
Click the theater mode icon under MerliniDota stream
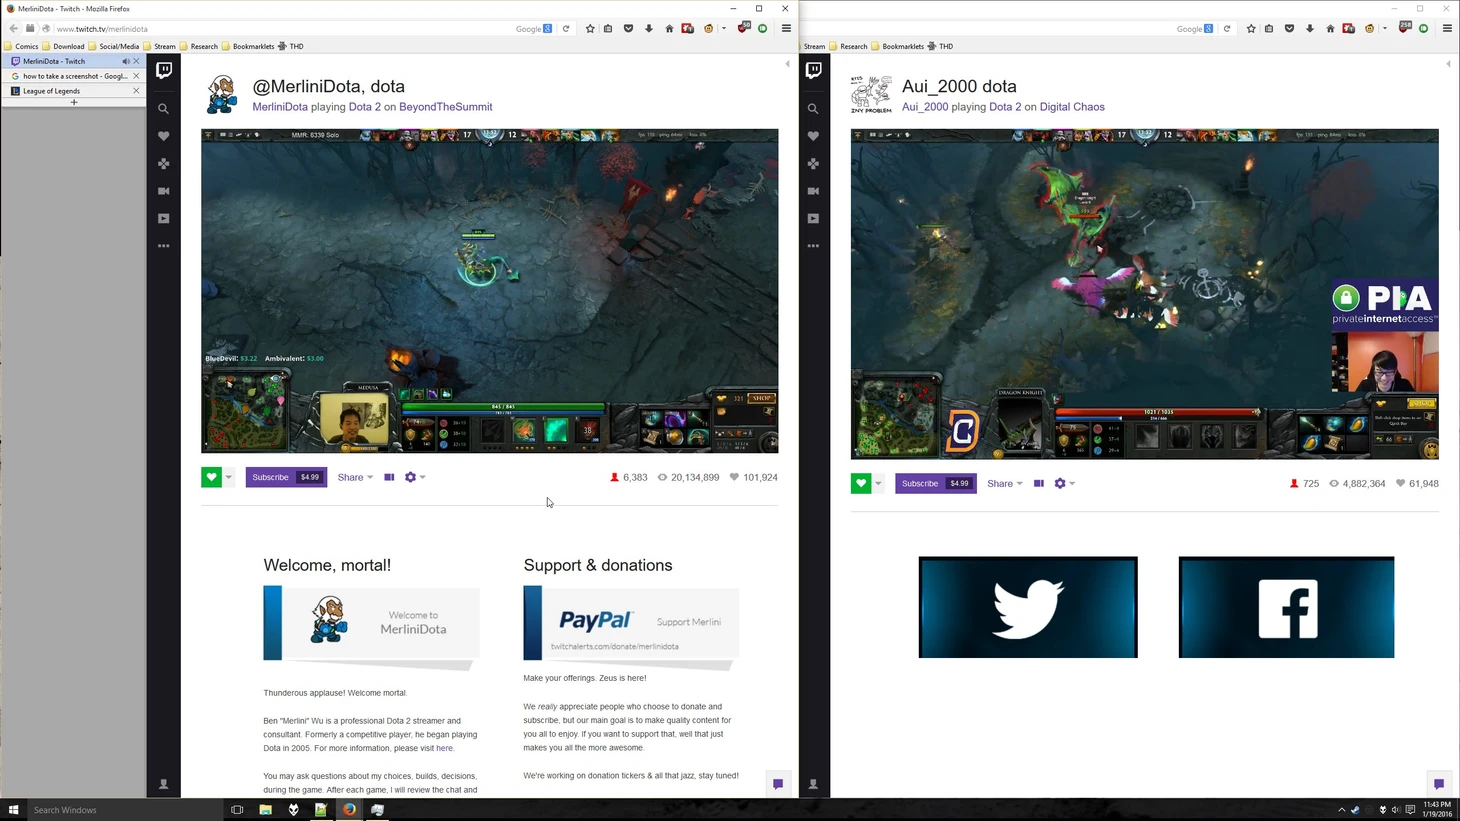[389, 478]
